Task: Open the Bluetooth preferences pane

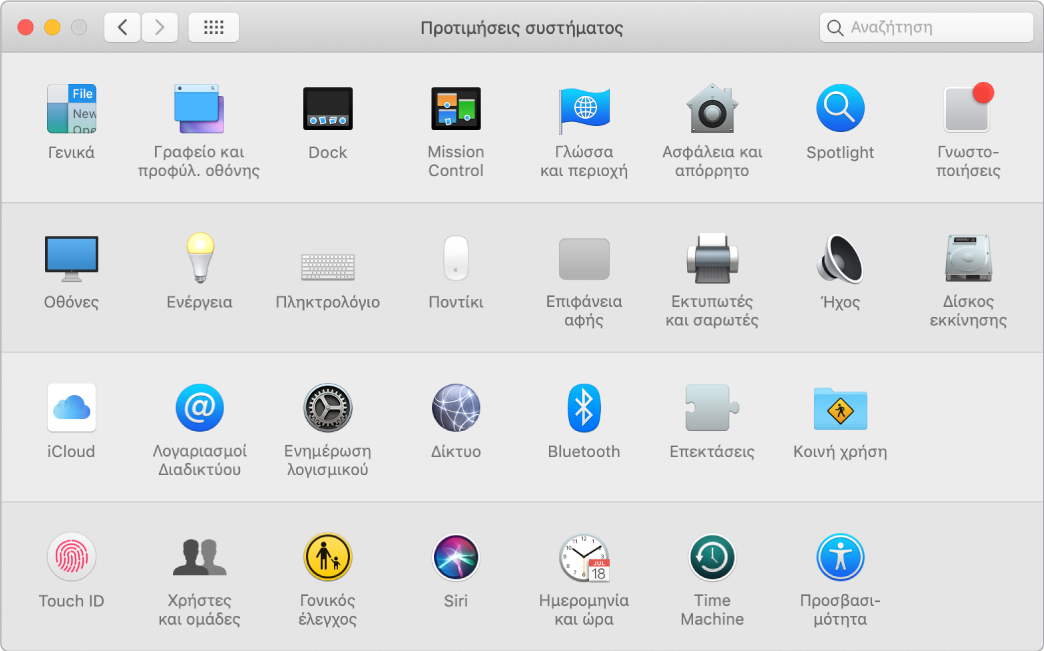Action: (x=583, y=408)
